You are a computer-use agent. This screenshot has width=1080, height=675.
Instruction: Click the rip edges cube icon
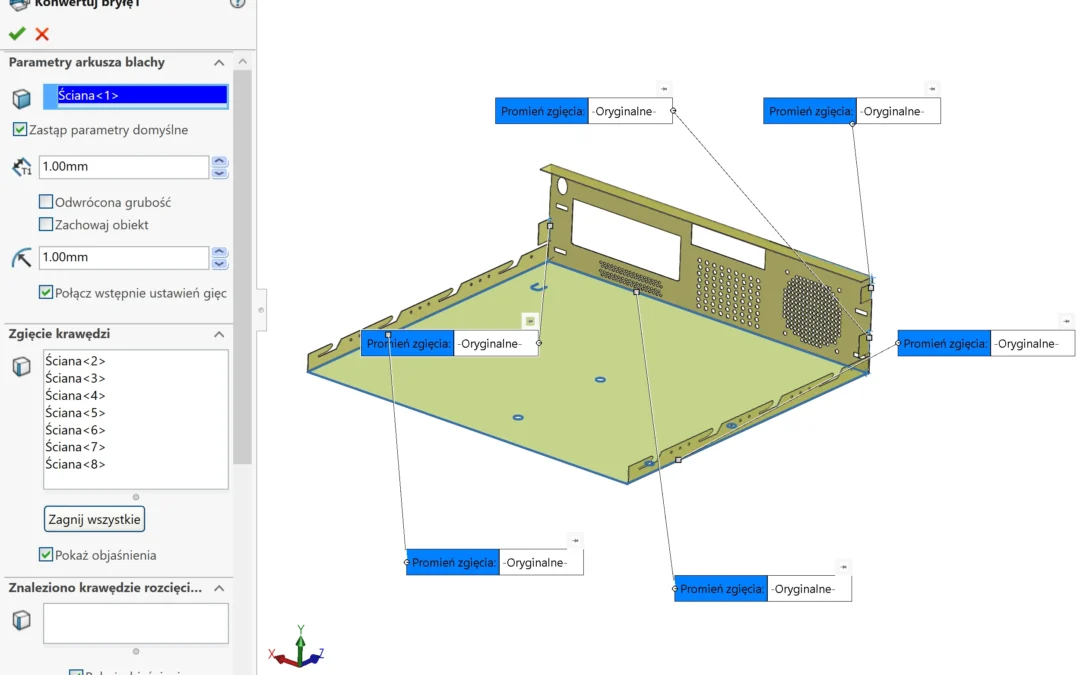click(x=21, y=620)
